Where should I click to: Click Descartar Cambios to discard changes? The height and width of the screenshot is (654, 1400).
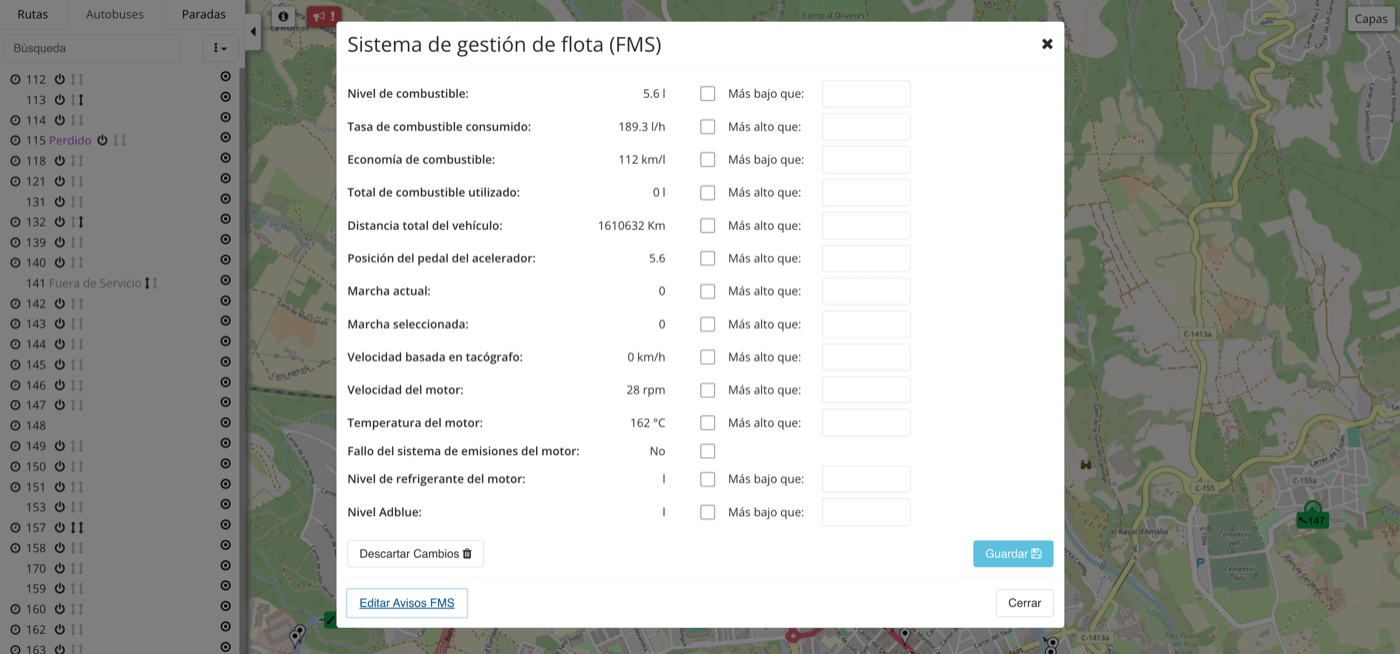click(415, 553)
